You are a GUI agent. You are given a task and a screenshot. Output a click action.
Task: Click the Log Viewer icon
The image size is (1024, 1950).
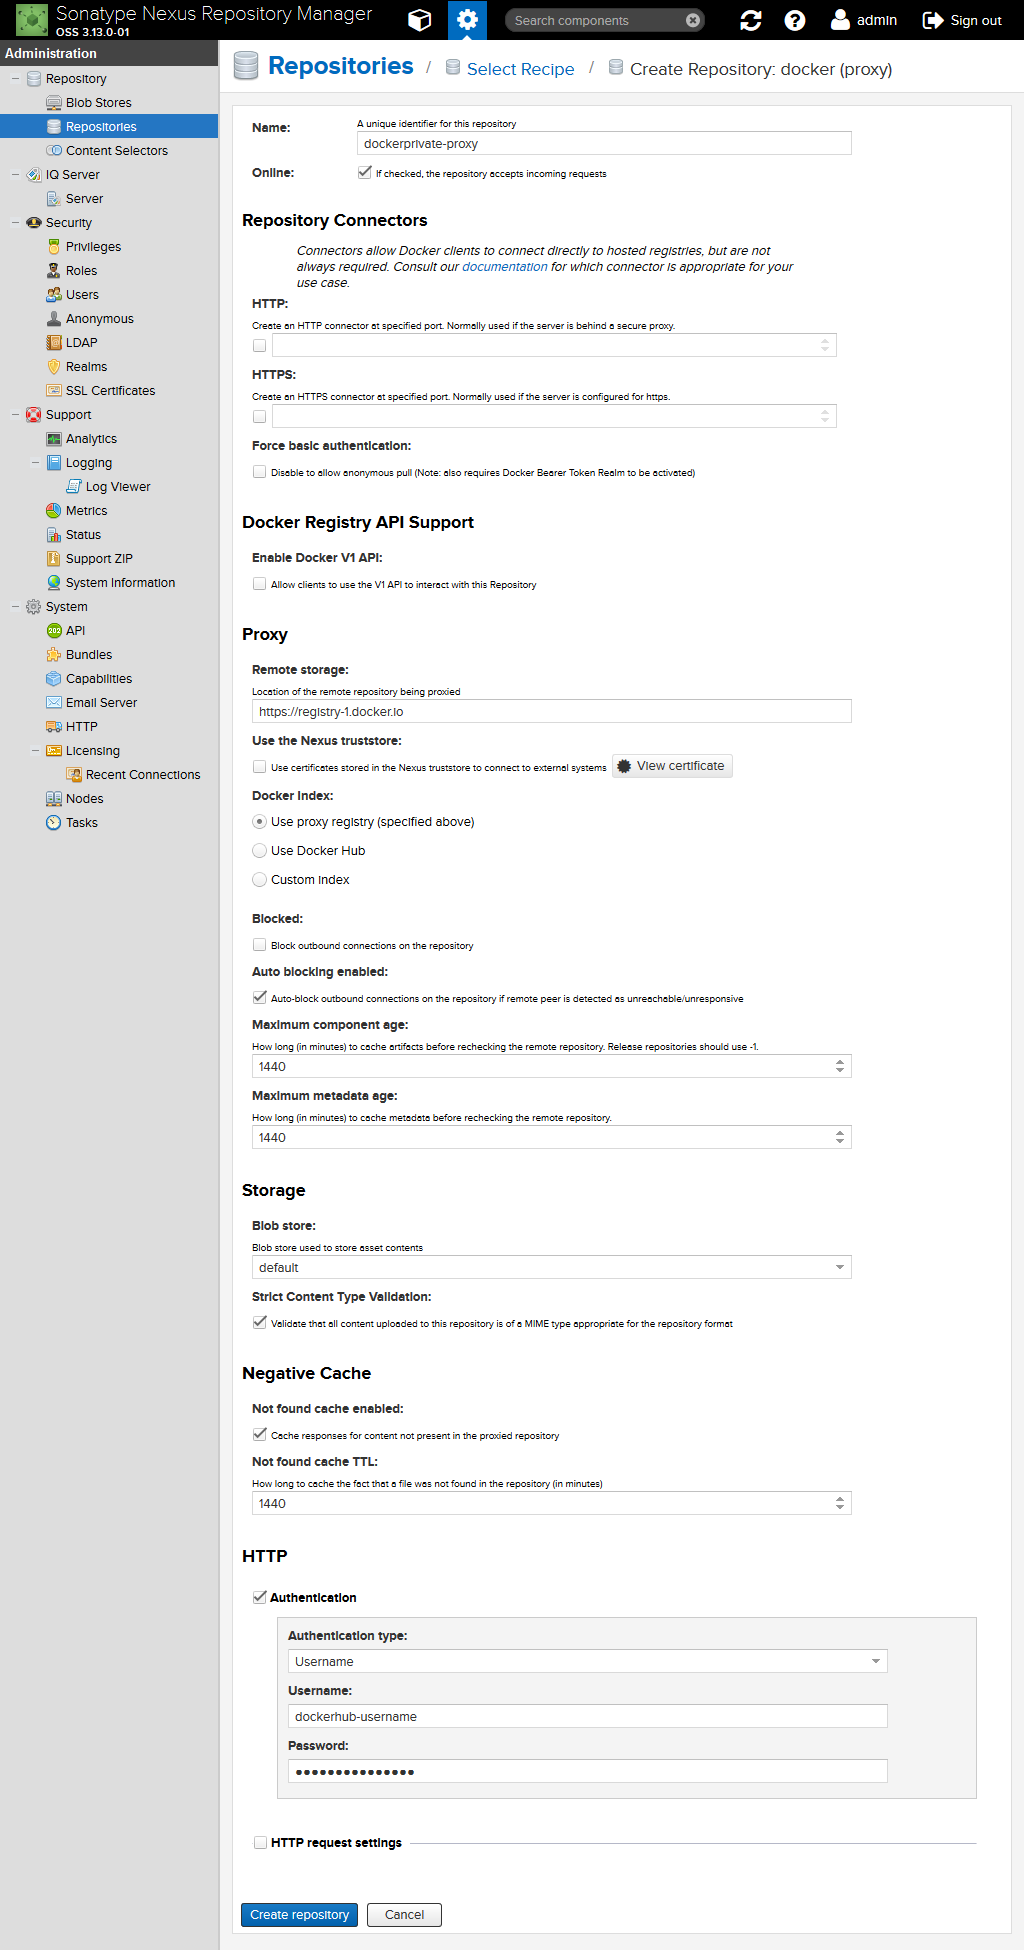click(74, 487)
